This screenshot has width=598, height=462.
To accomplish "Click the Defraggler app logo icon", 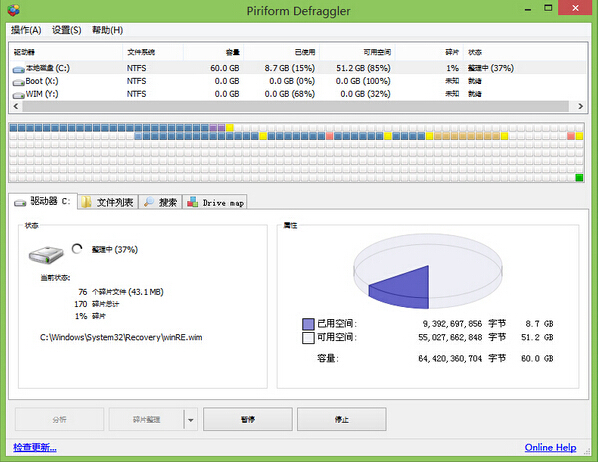I will tap(13, 10).
